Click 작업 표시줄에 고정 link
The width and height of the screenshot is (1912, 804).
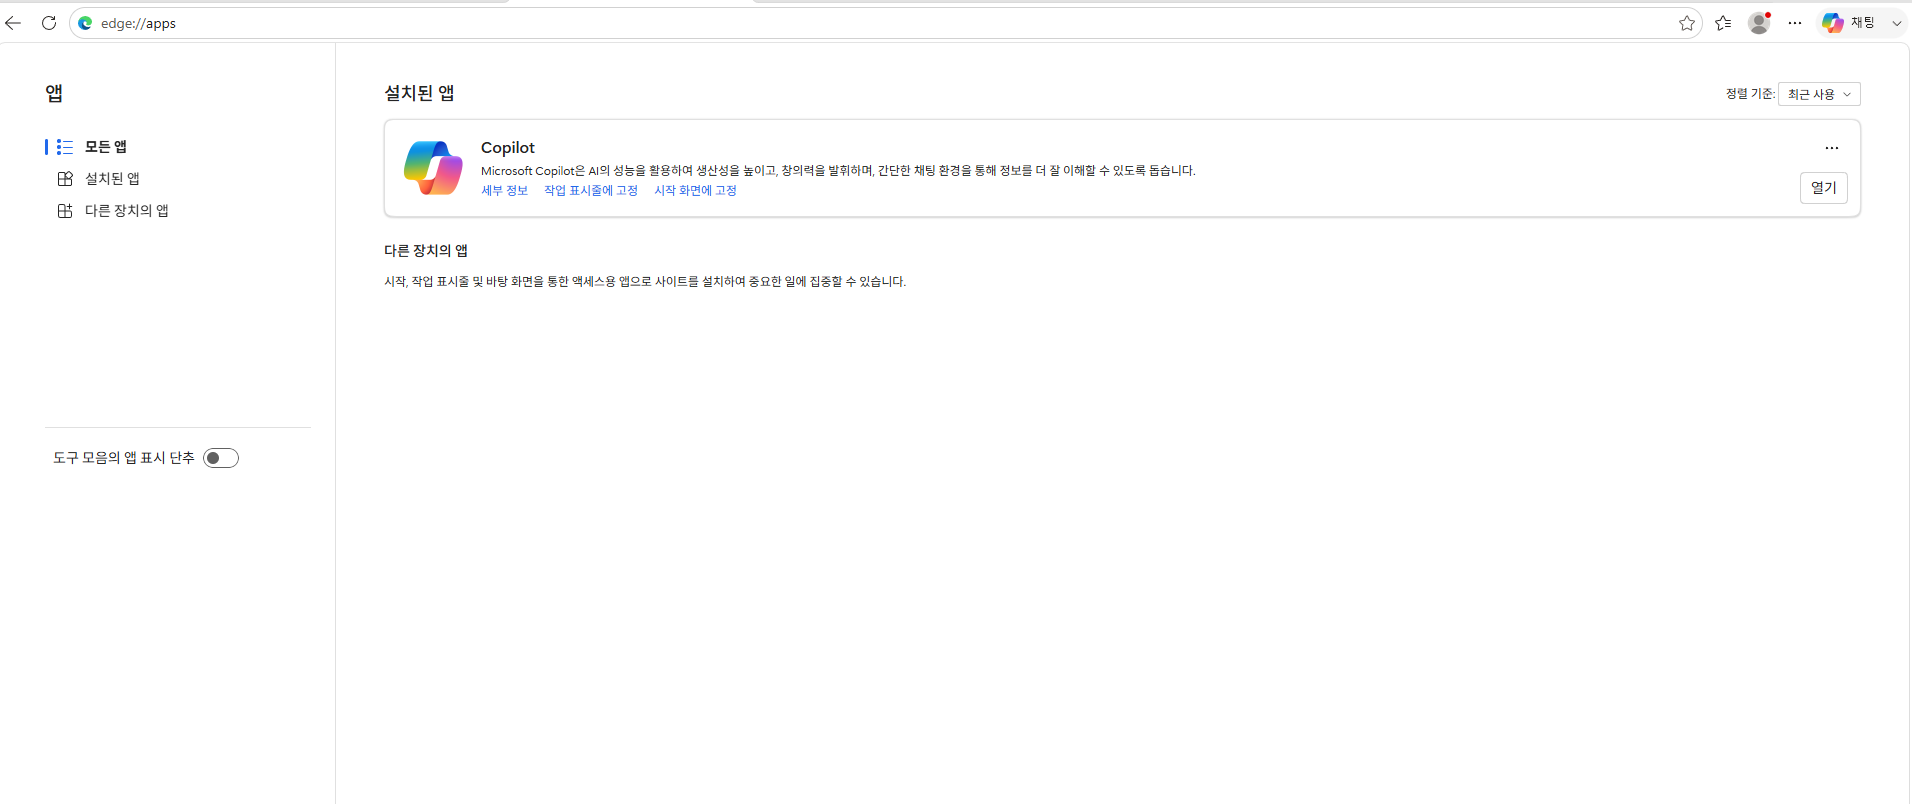591,191
